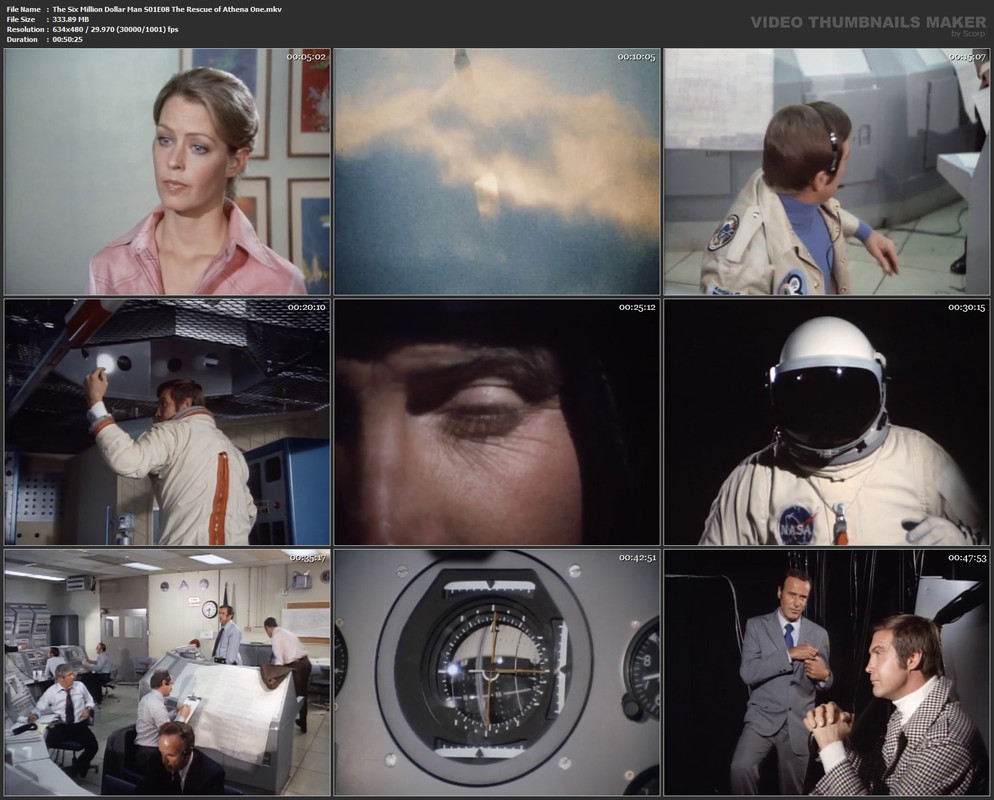Click the File Size label
Viewport: 994px width, 800px height.
coord(21,20)
